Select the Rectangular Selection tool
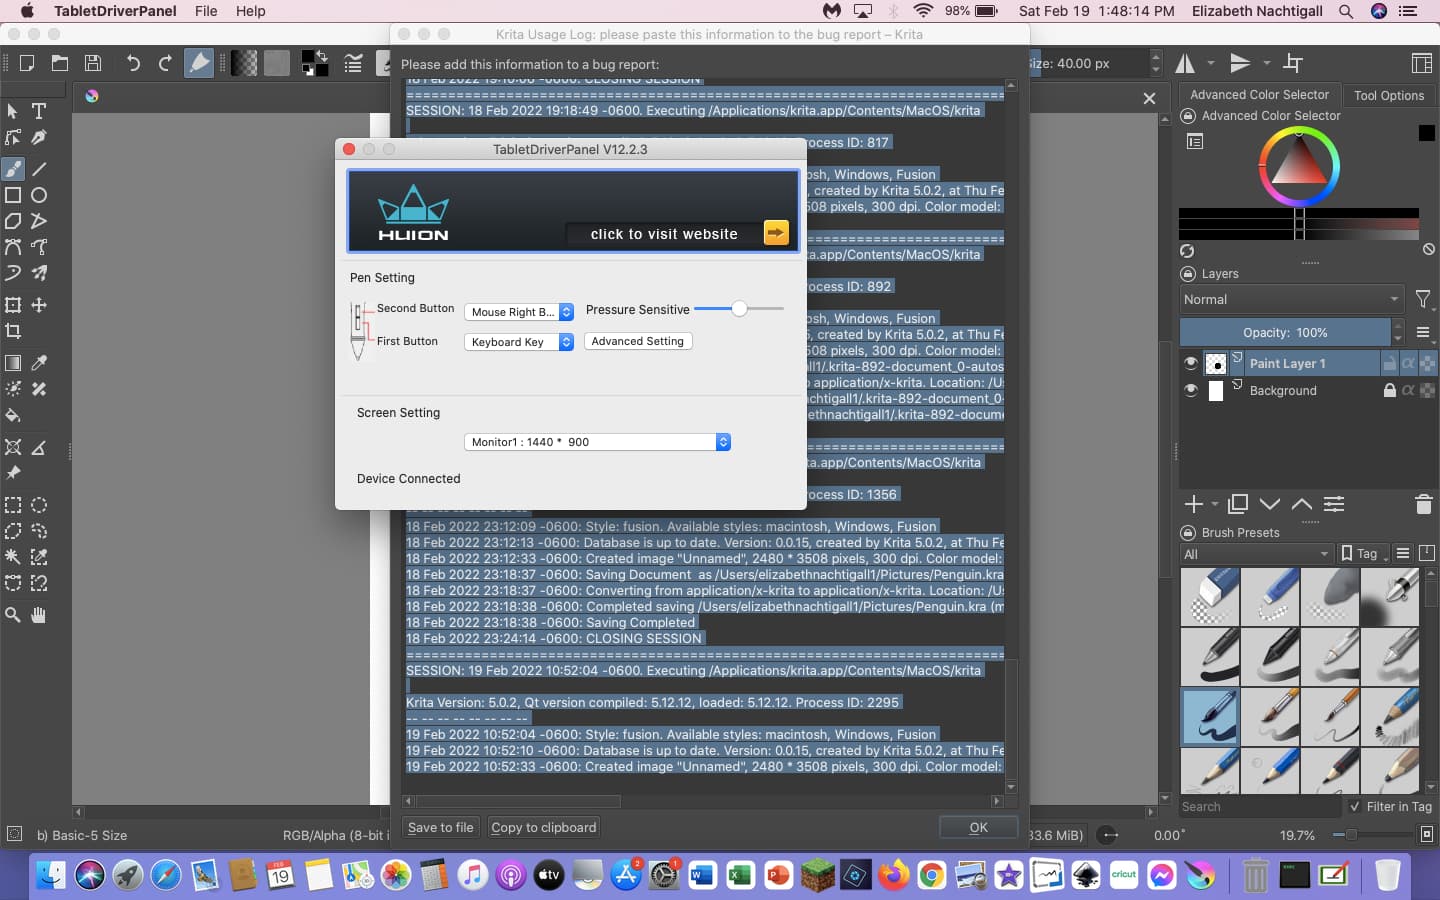 pos(13,505)
